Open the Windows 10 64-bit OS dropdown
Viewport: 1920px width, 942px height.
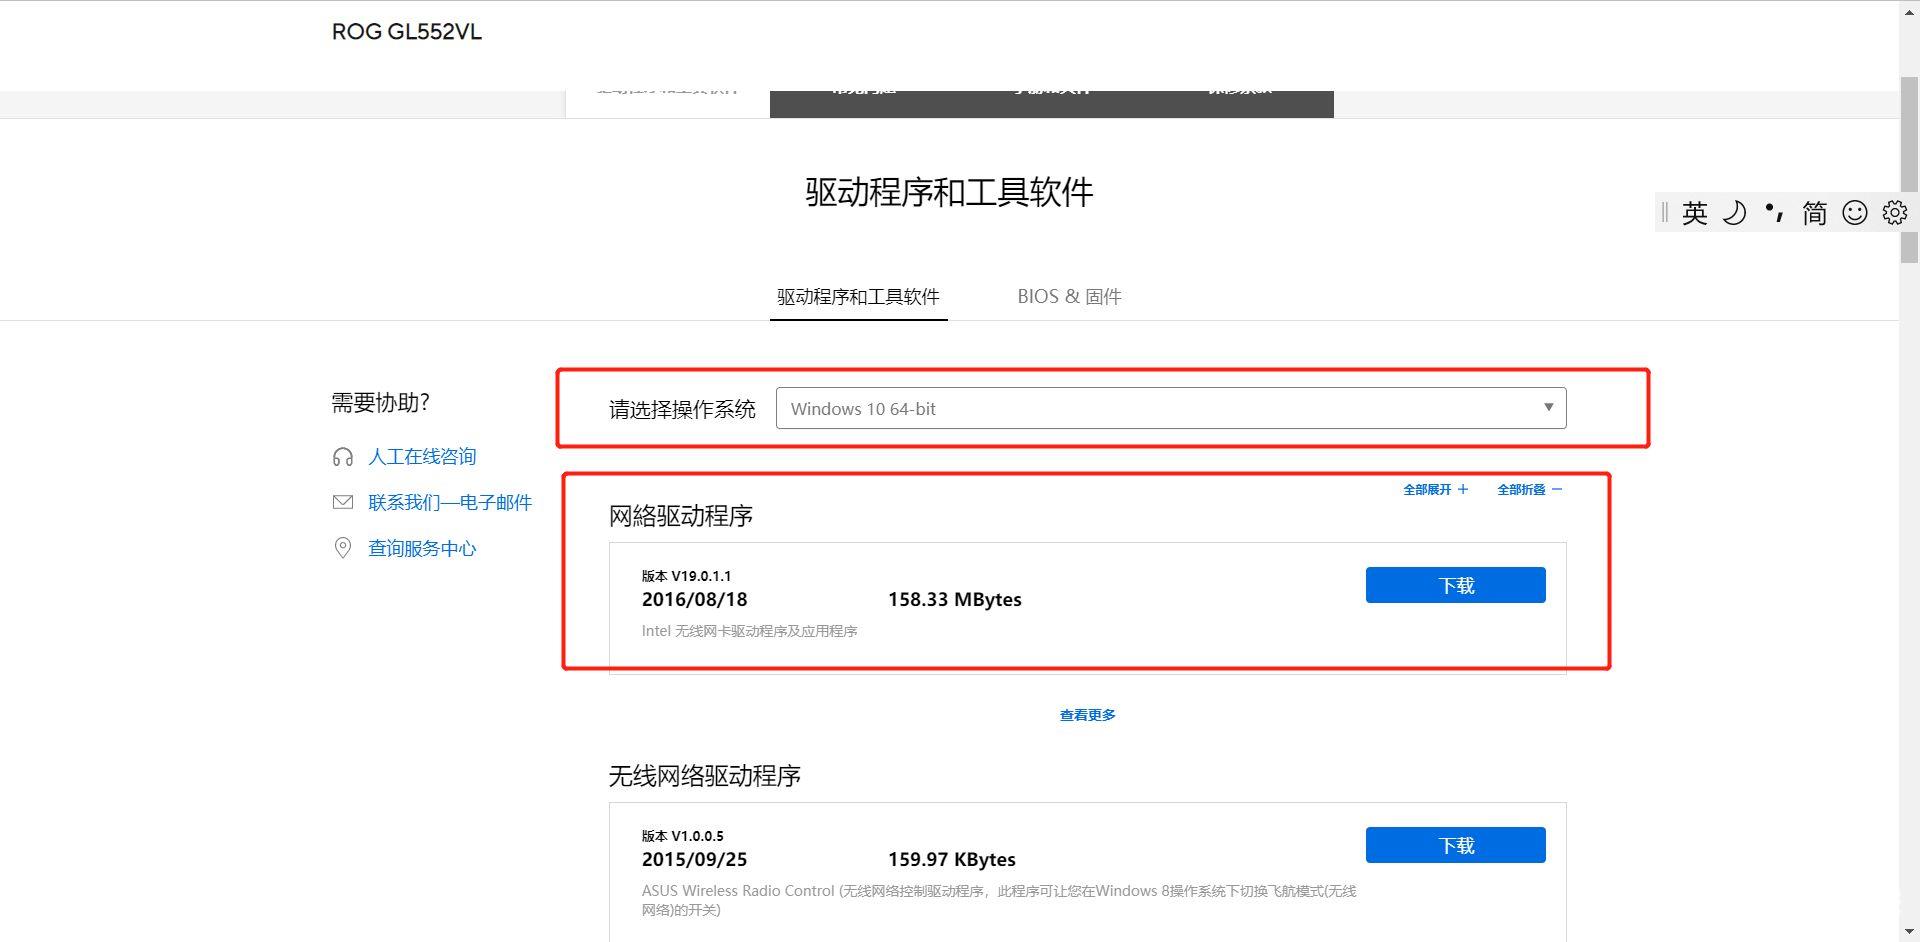click(1170, 408)
